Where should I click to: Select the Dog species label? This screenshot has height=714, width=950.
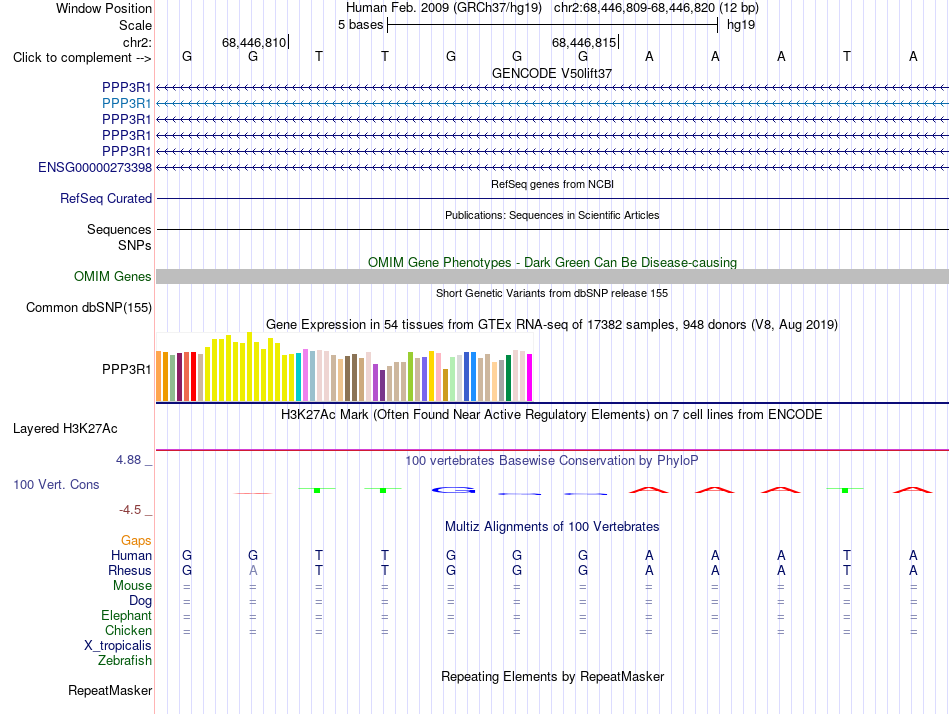140,601
